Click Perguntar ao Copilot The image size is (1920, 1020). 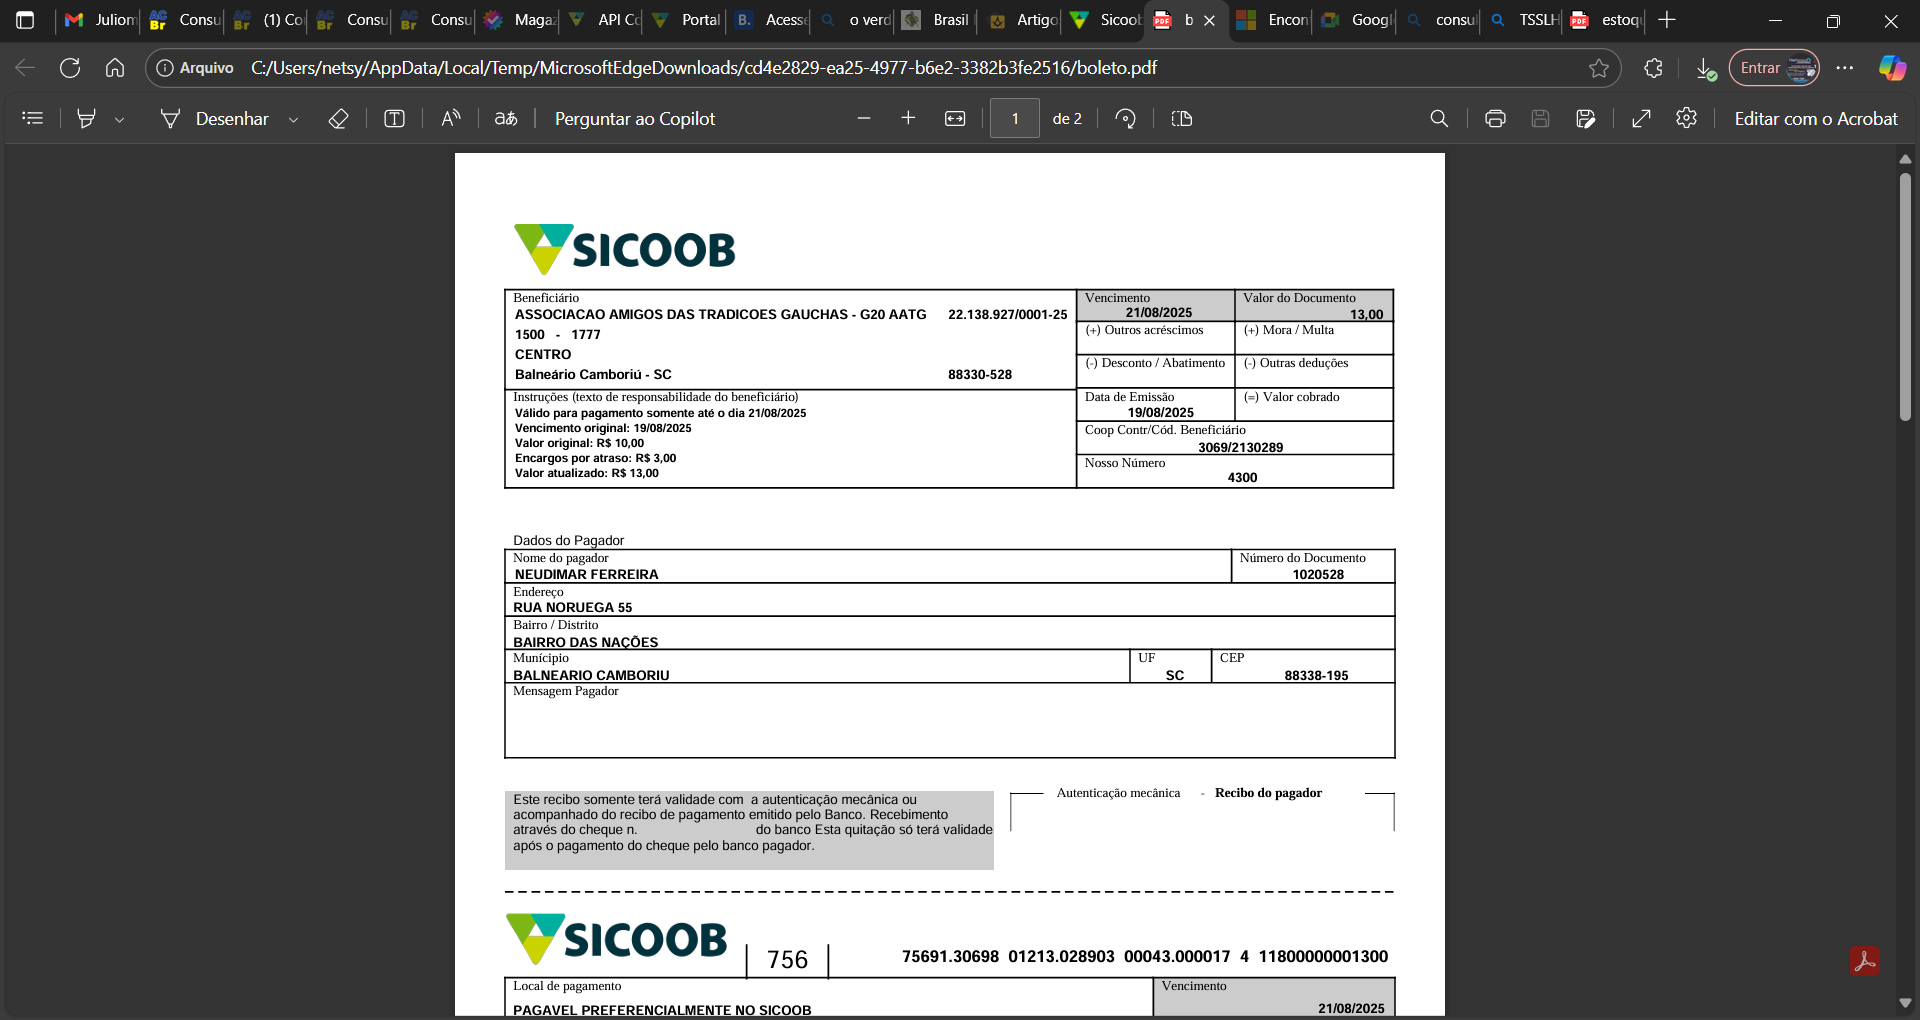tap(635, 118)
